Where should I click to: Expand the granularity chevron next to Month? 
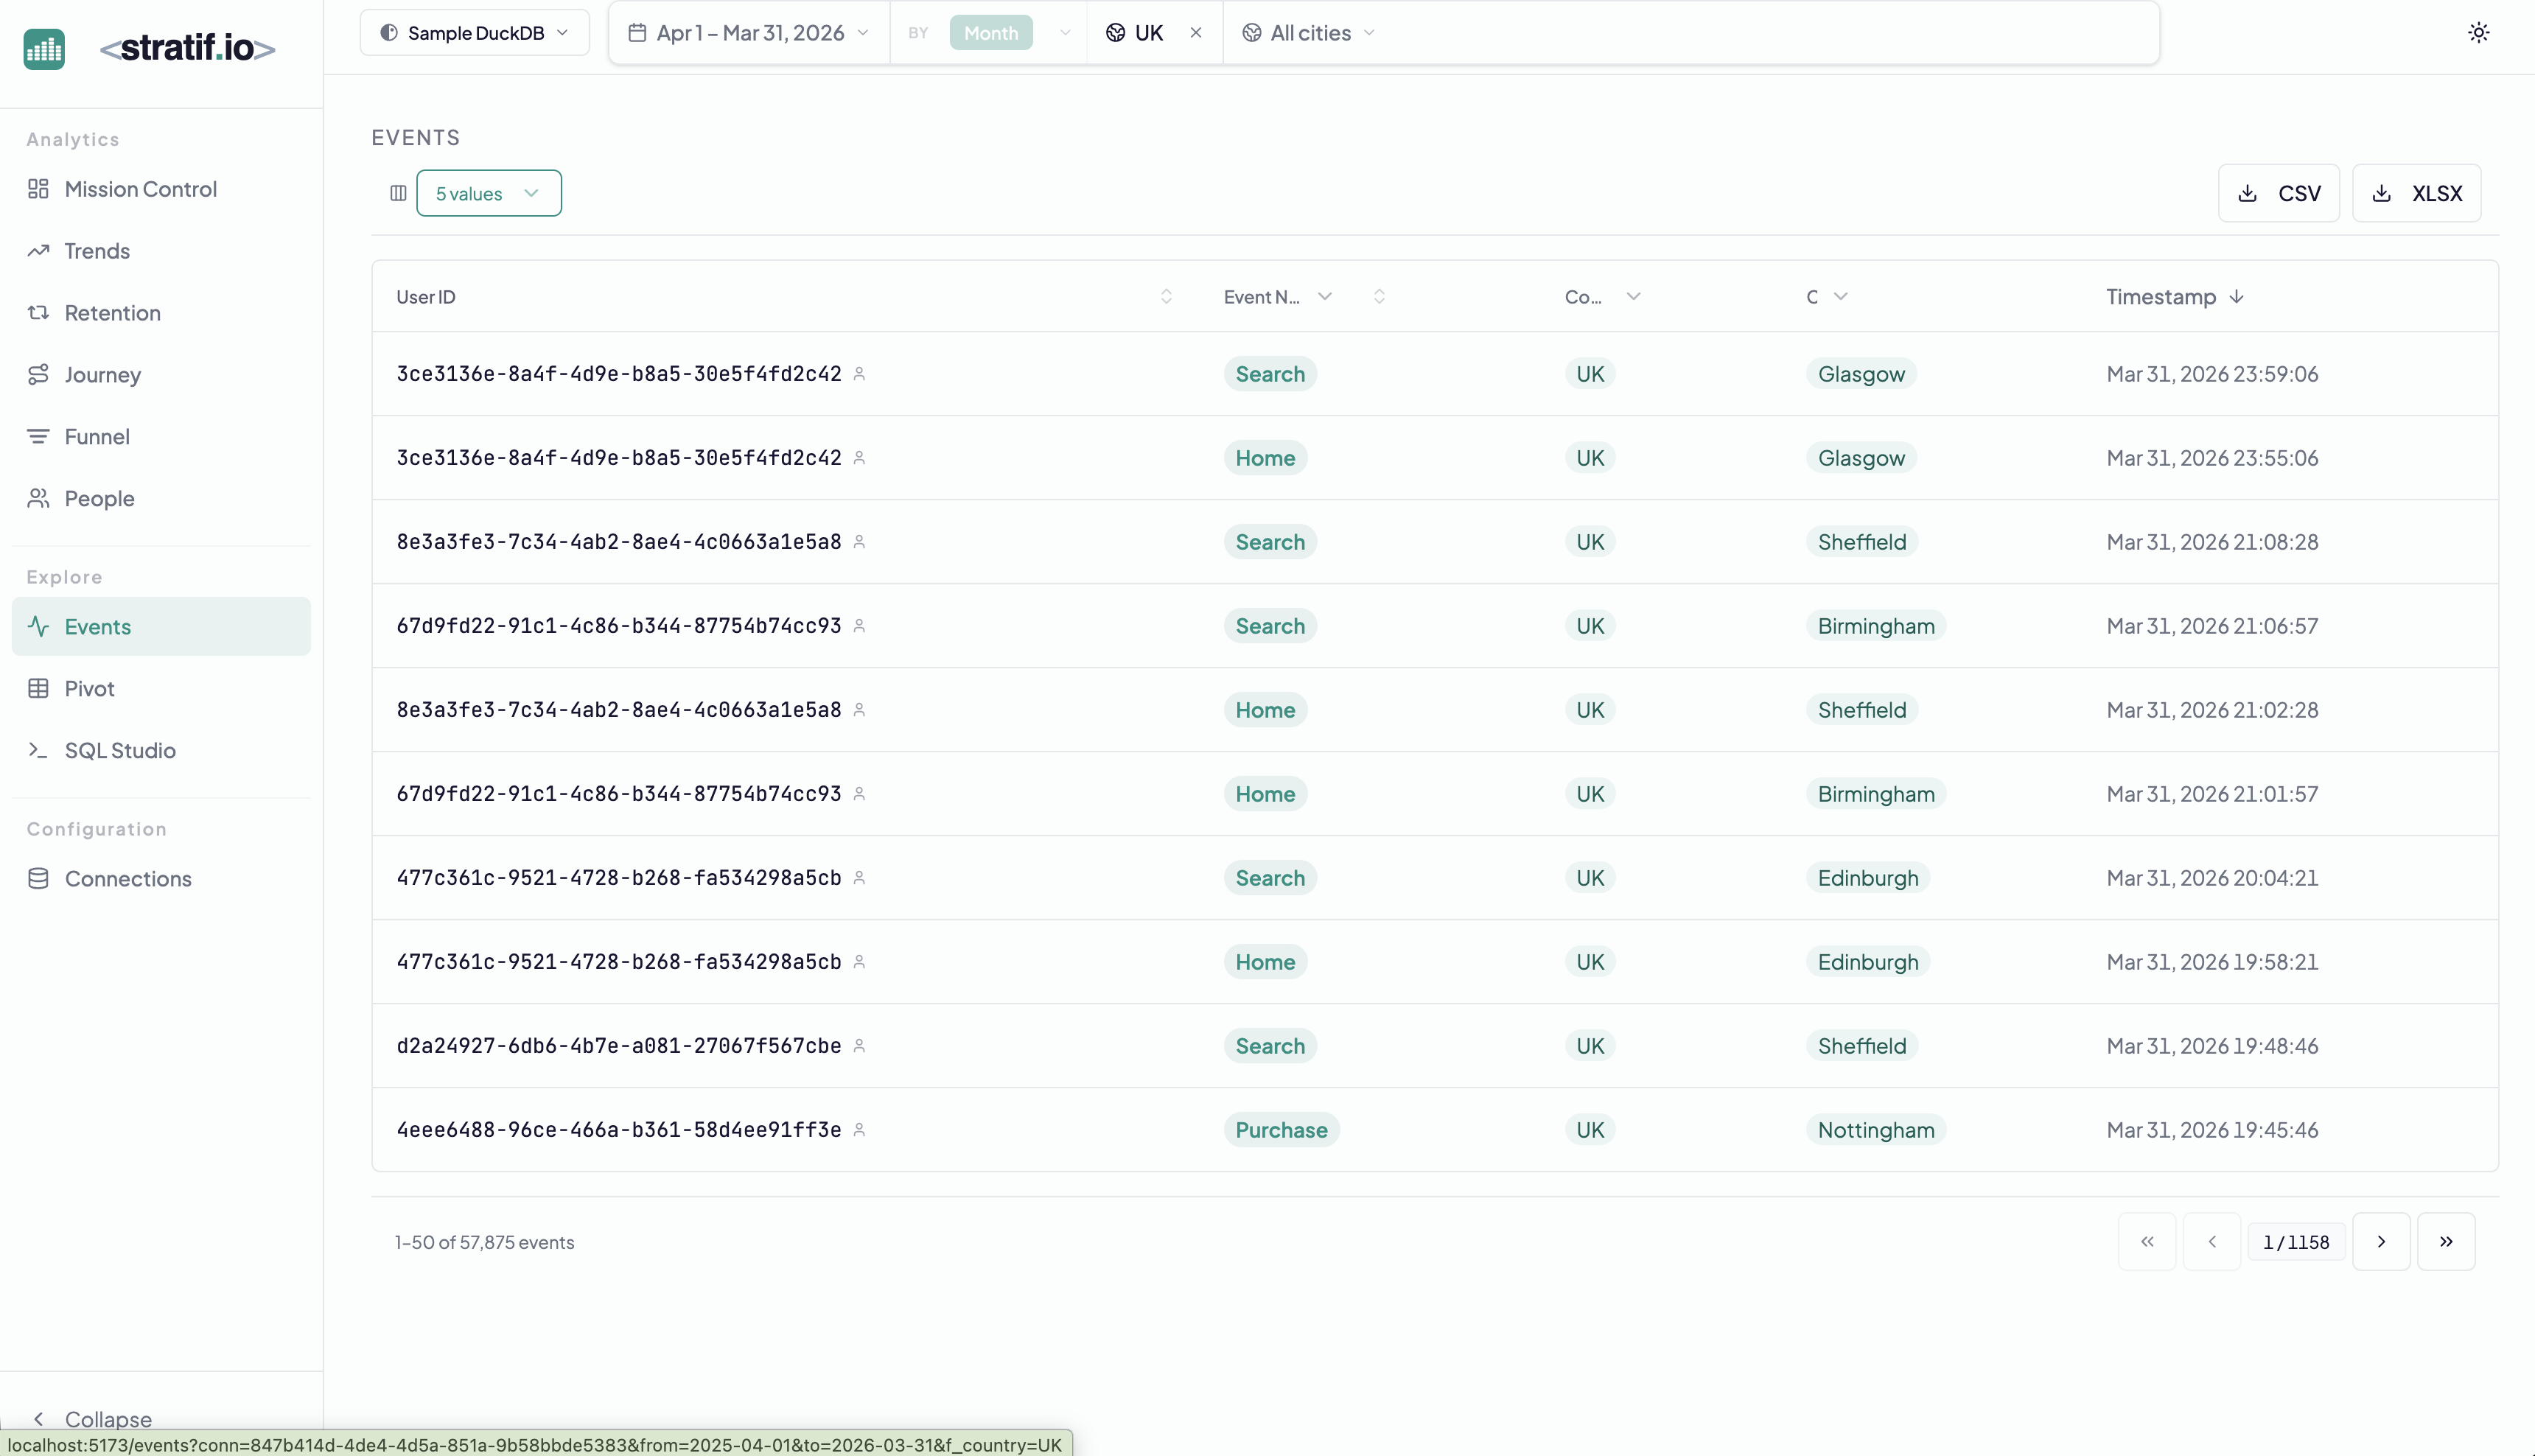(x=1065, y=32)
